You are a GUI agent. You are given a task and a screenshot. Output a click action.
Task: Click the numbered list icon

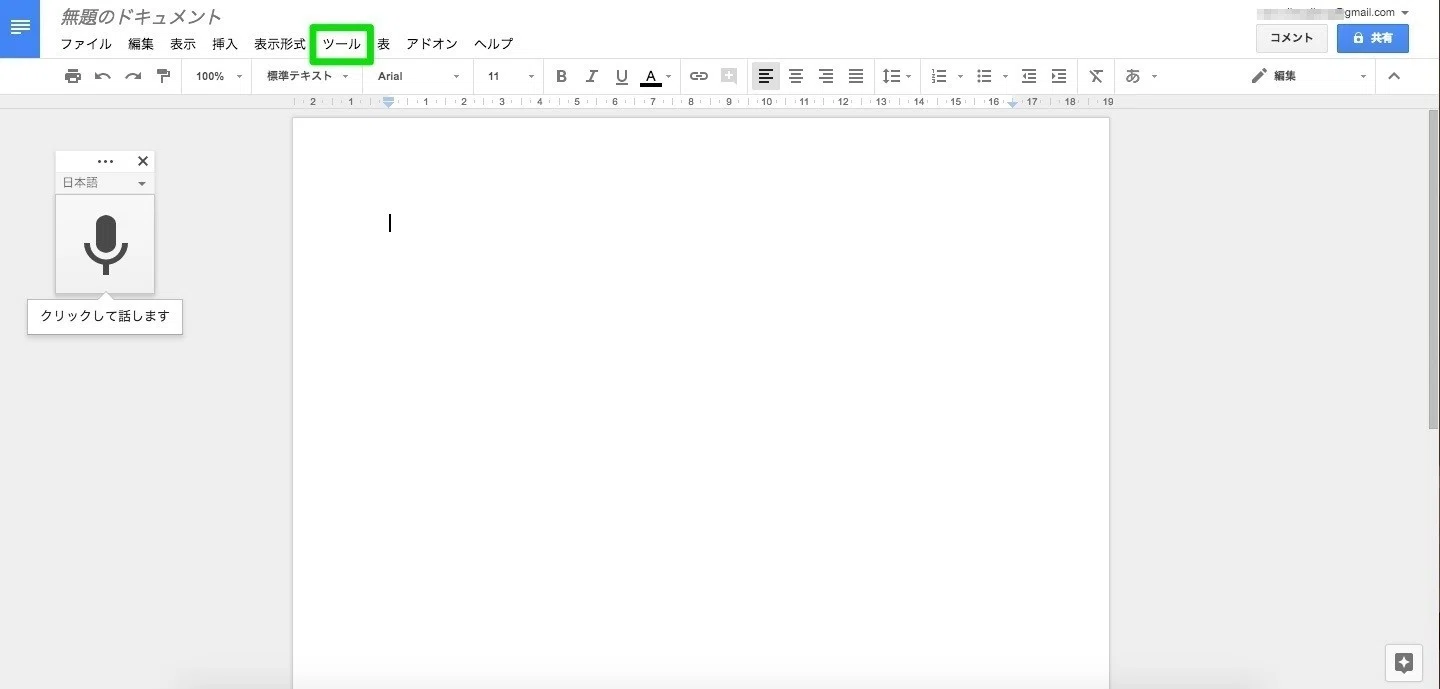pyautogui.click(x=938, y=76)
